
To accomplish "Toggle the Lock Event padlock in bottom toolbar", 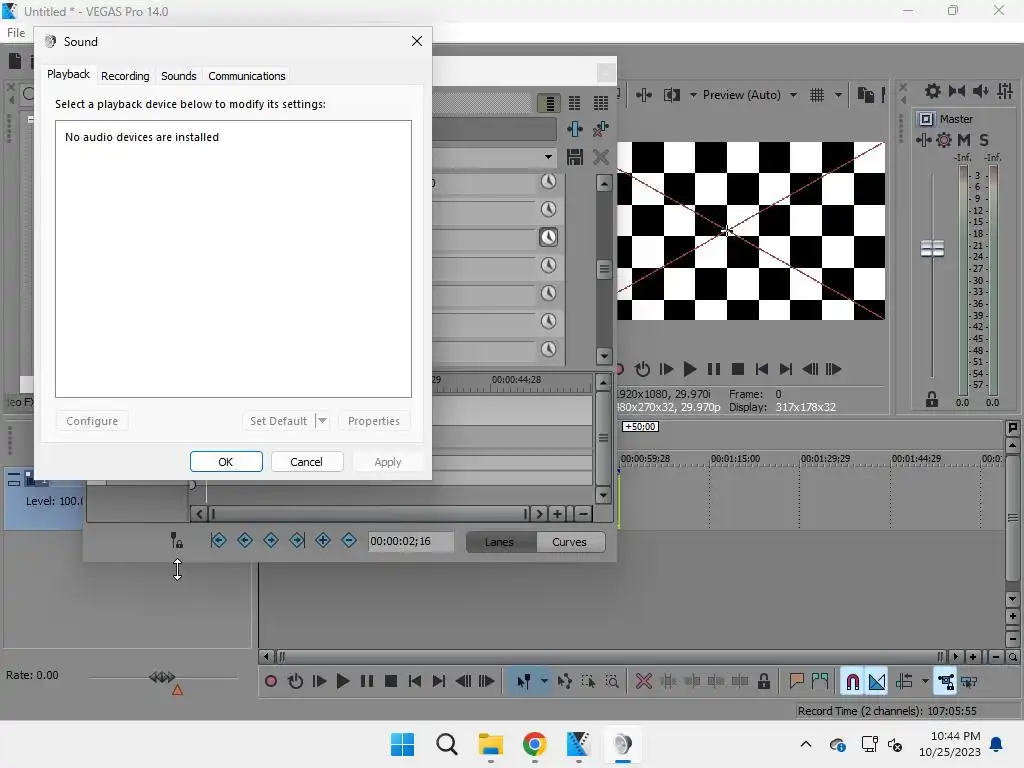I will pyautogui.click(x=763, y=682).
